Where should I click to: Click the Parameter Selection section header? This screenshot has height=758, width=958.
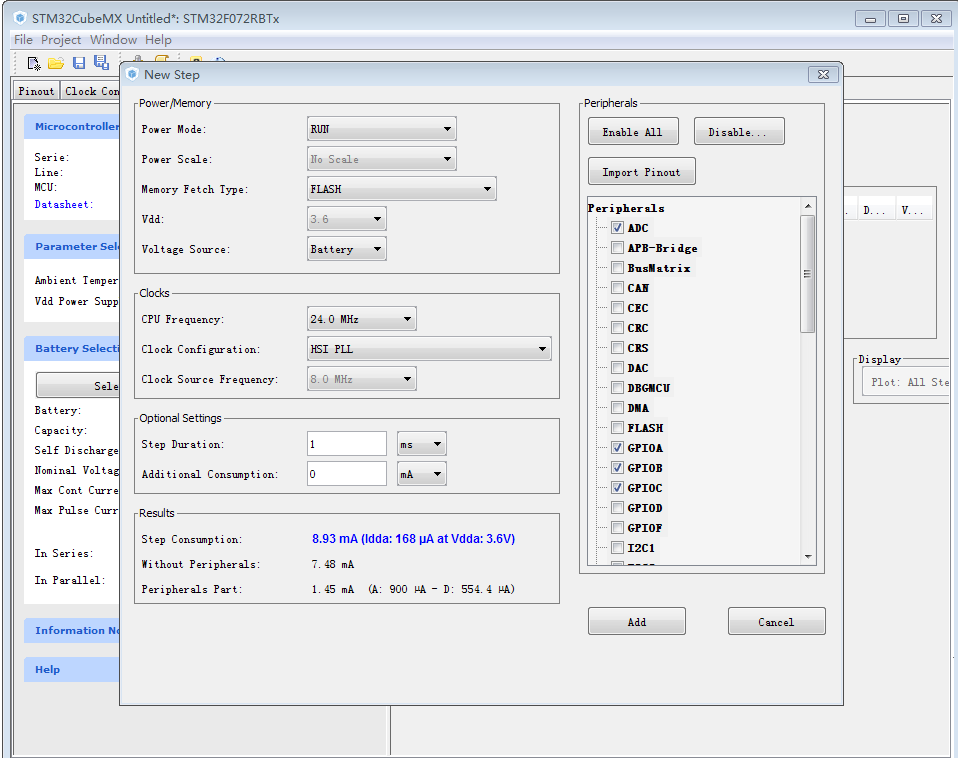72,246
